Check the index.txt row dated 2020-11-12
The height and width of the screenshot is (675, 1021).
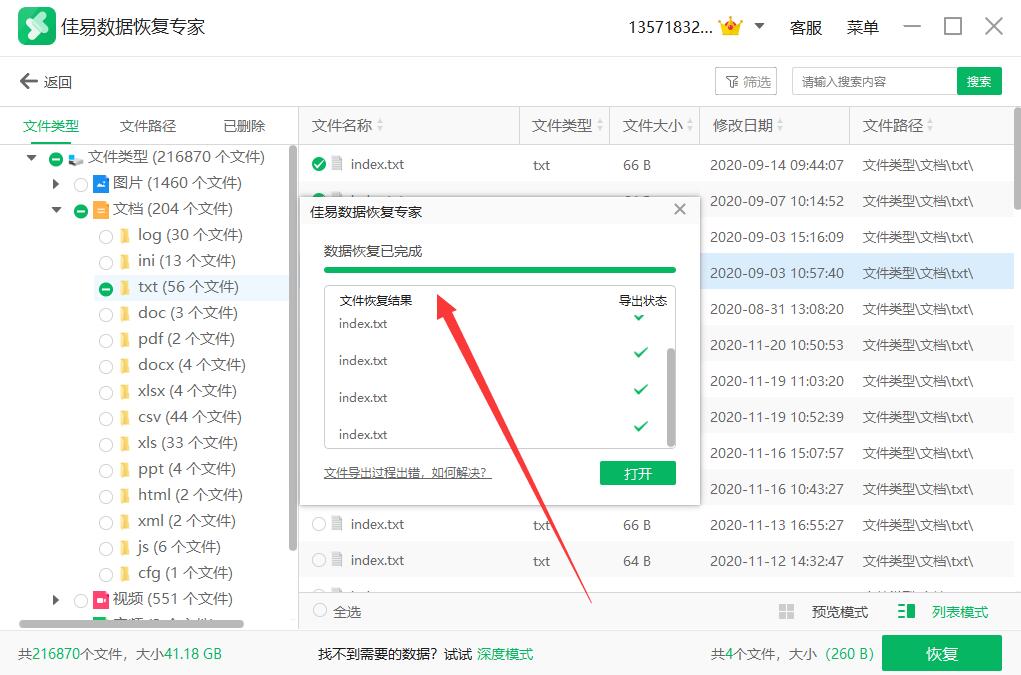[x=318, y=560]
